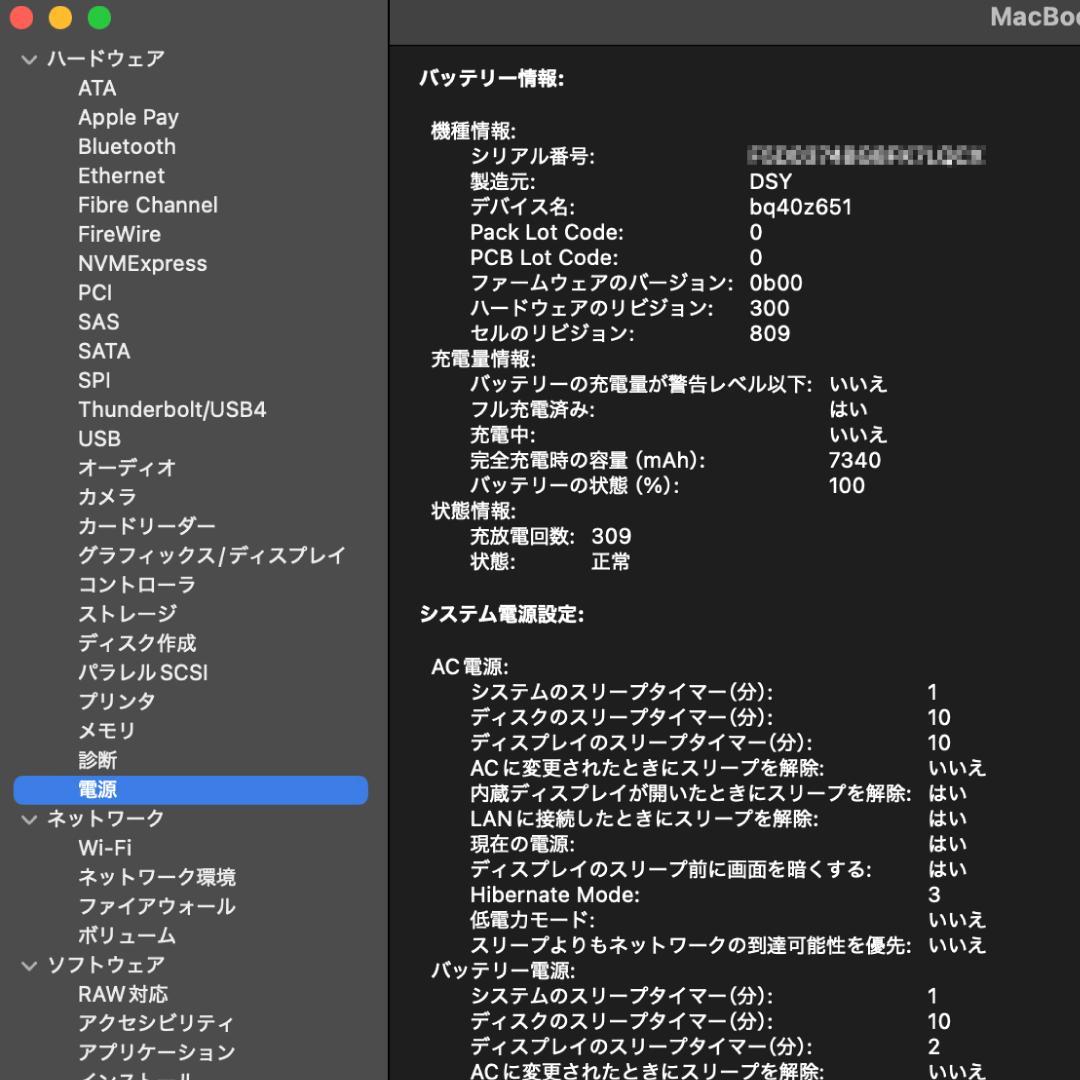The width and height of the screenshot is (1080, 1080).
Task: Select ATA in the hardware sidebar
Action: coord(98,88)
